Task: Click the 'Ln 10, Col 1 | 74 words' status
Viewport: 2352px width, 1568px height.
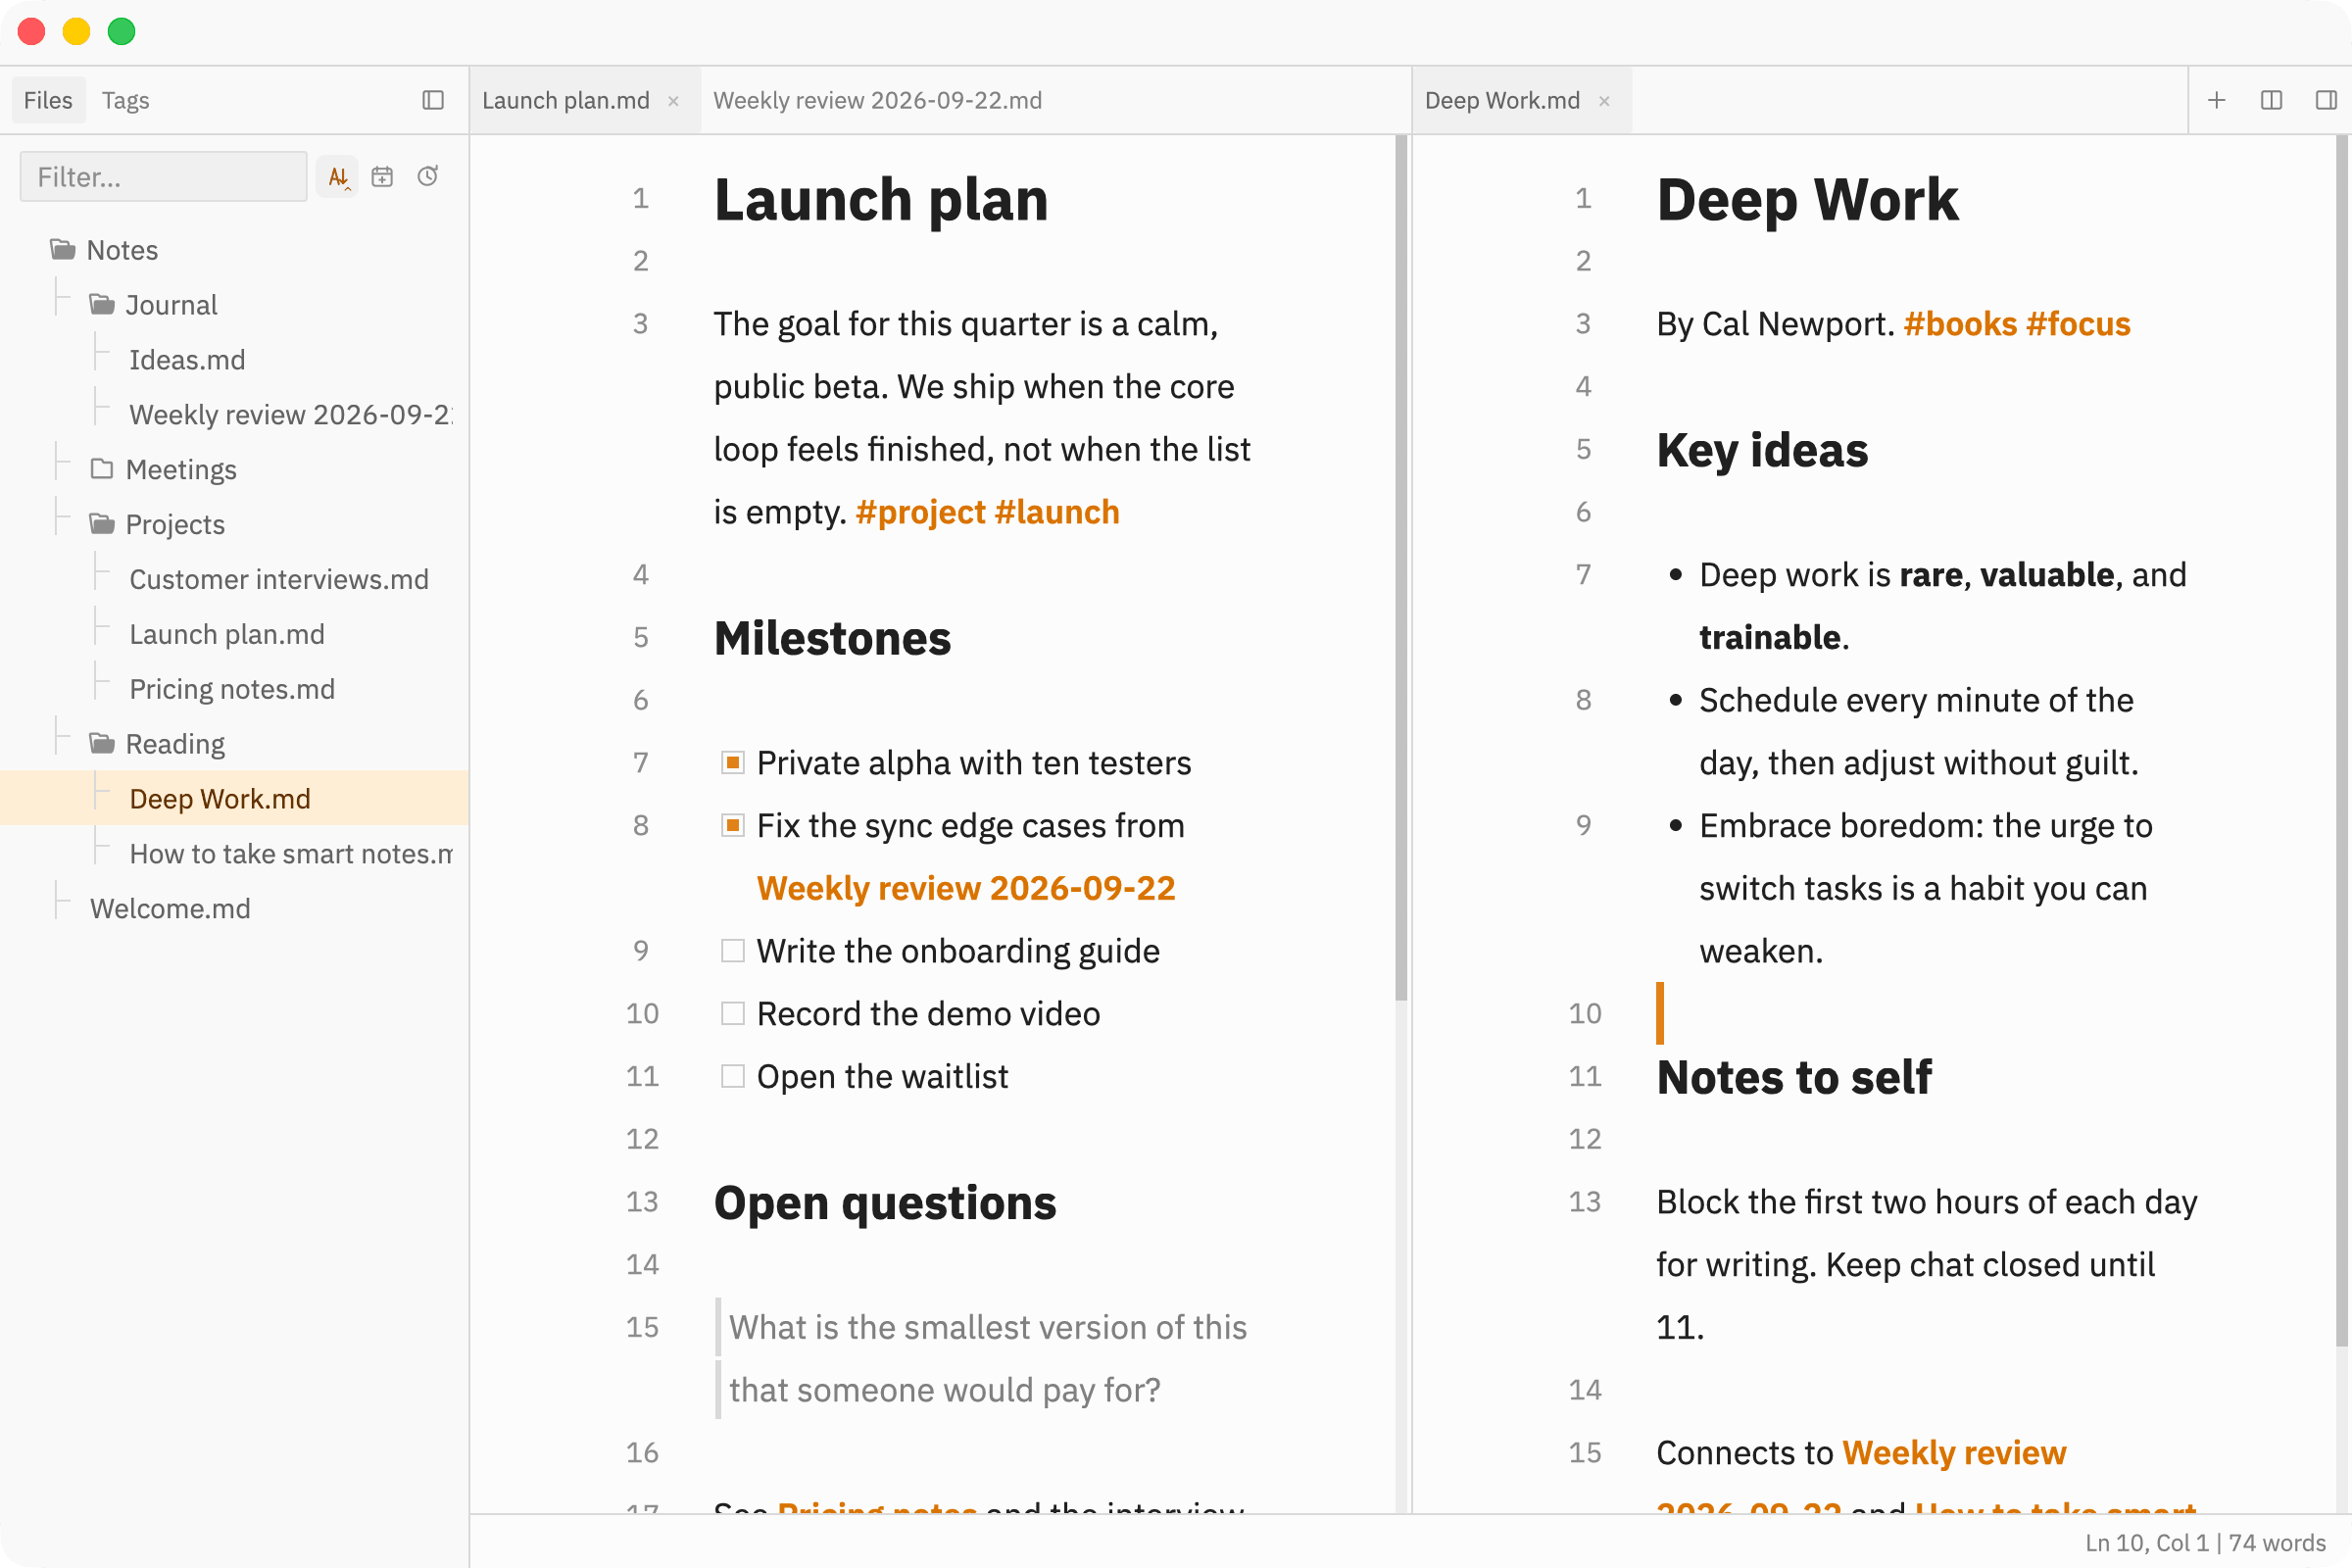Action: click(x=2205, y=1542)
